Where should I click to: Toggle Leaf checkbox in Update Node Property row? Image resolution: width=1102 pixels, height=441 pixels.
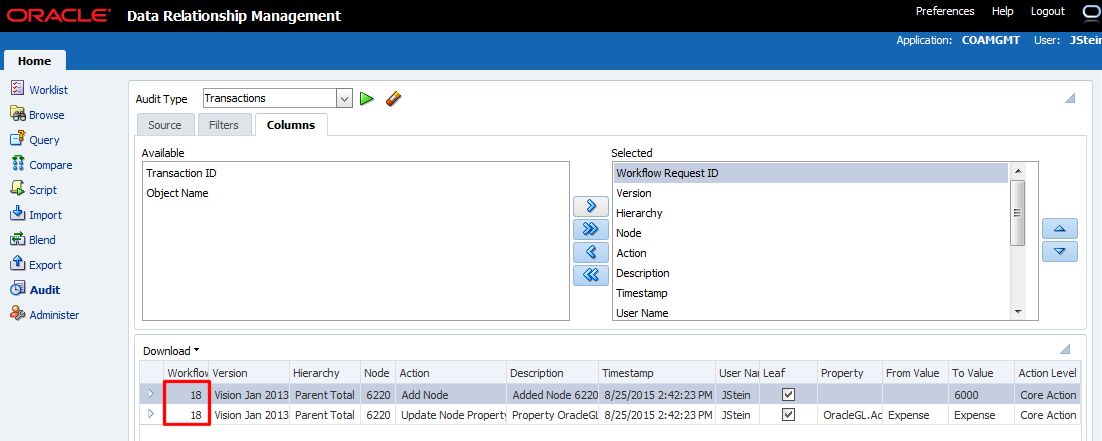pos(789,415)
